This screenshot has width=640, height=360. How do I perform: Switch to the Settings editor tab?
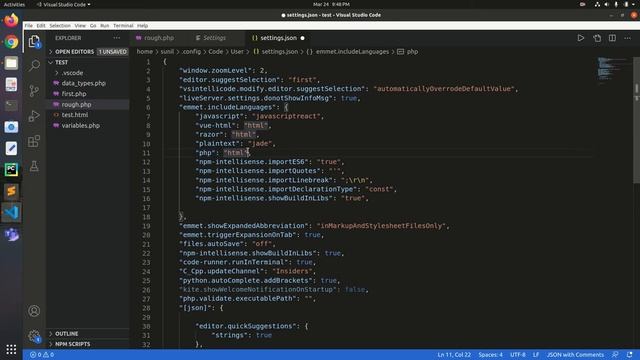[x=214, y=38]
